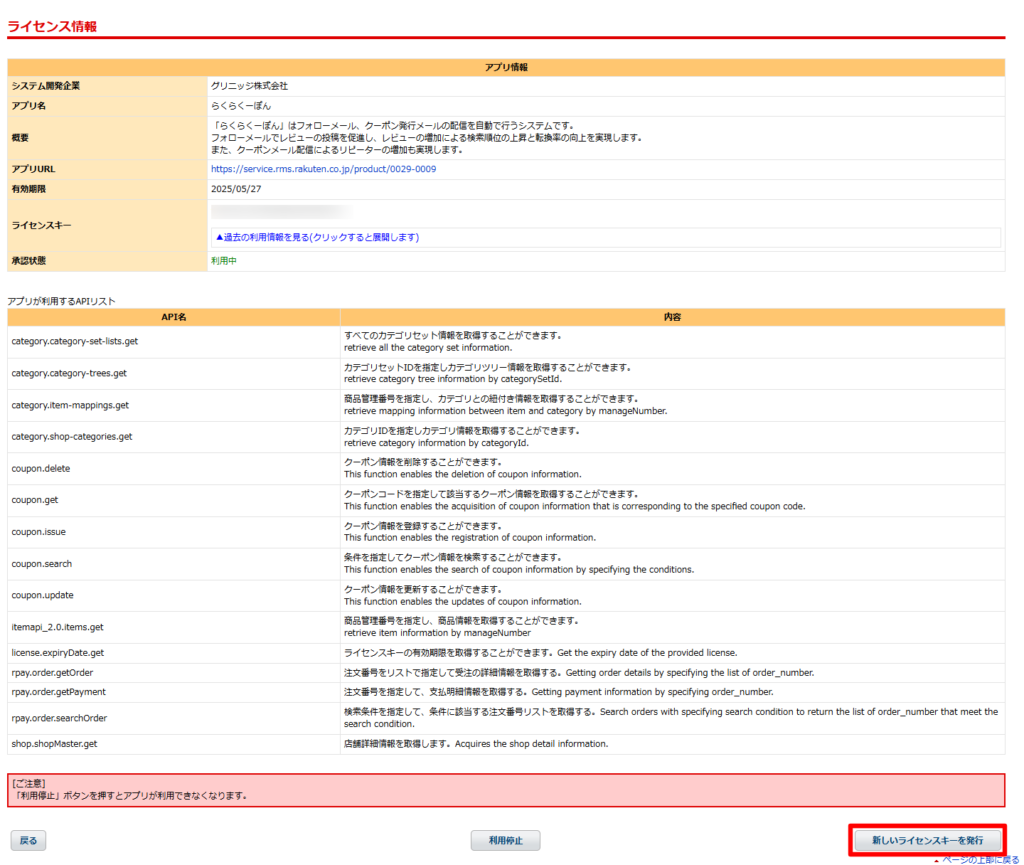
Task: Select the coupon.delete API row name
Action: (41, 468)
